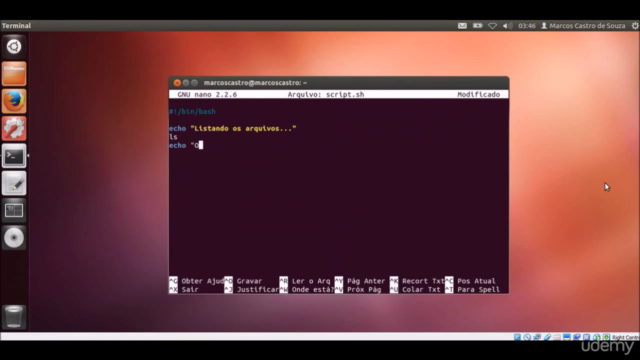Launch Firefox from the launcher

[x=14, y=101]
